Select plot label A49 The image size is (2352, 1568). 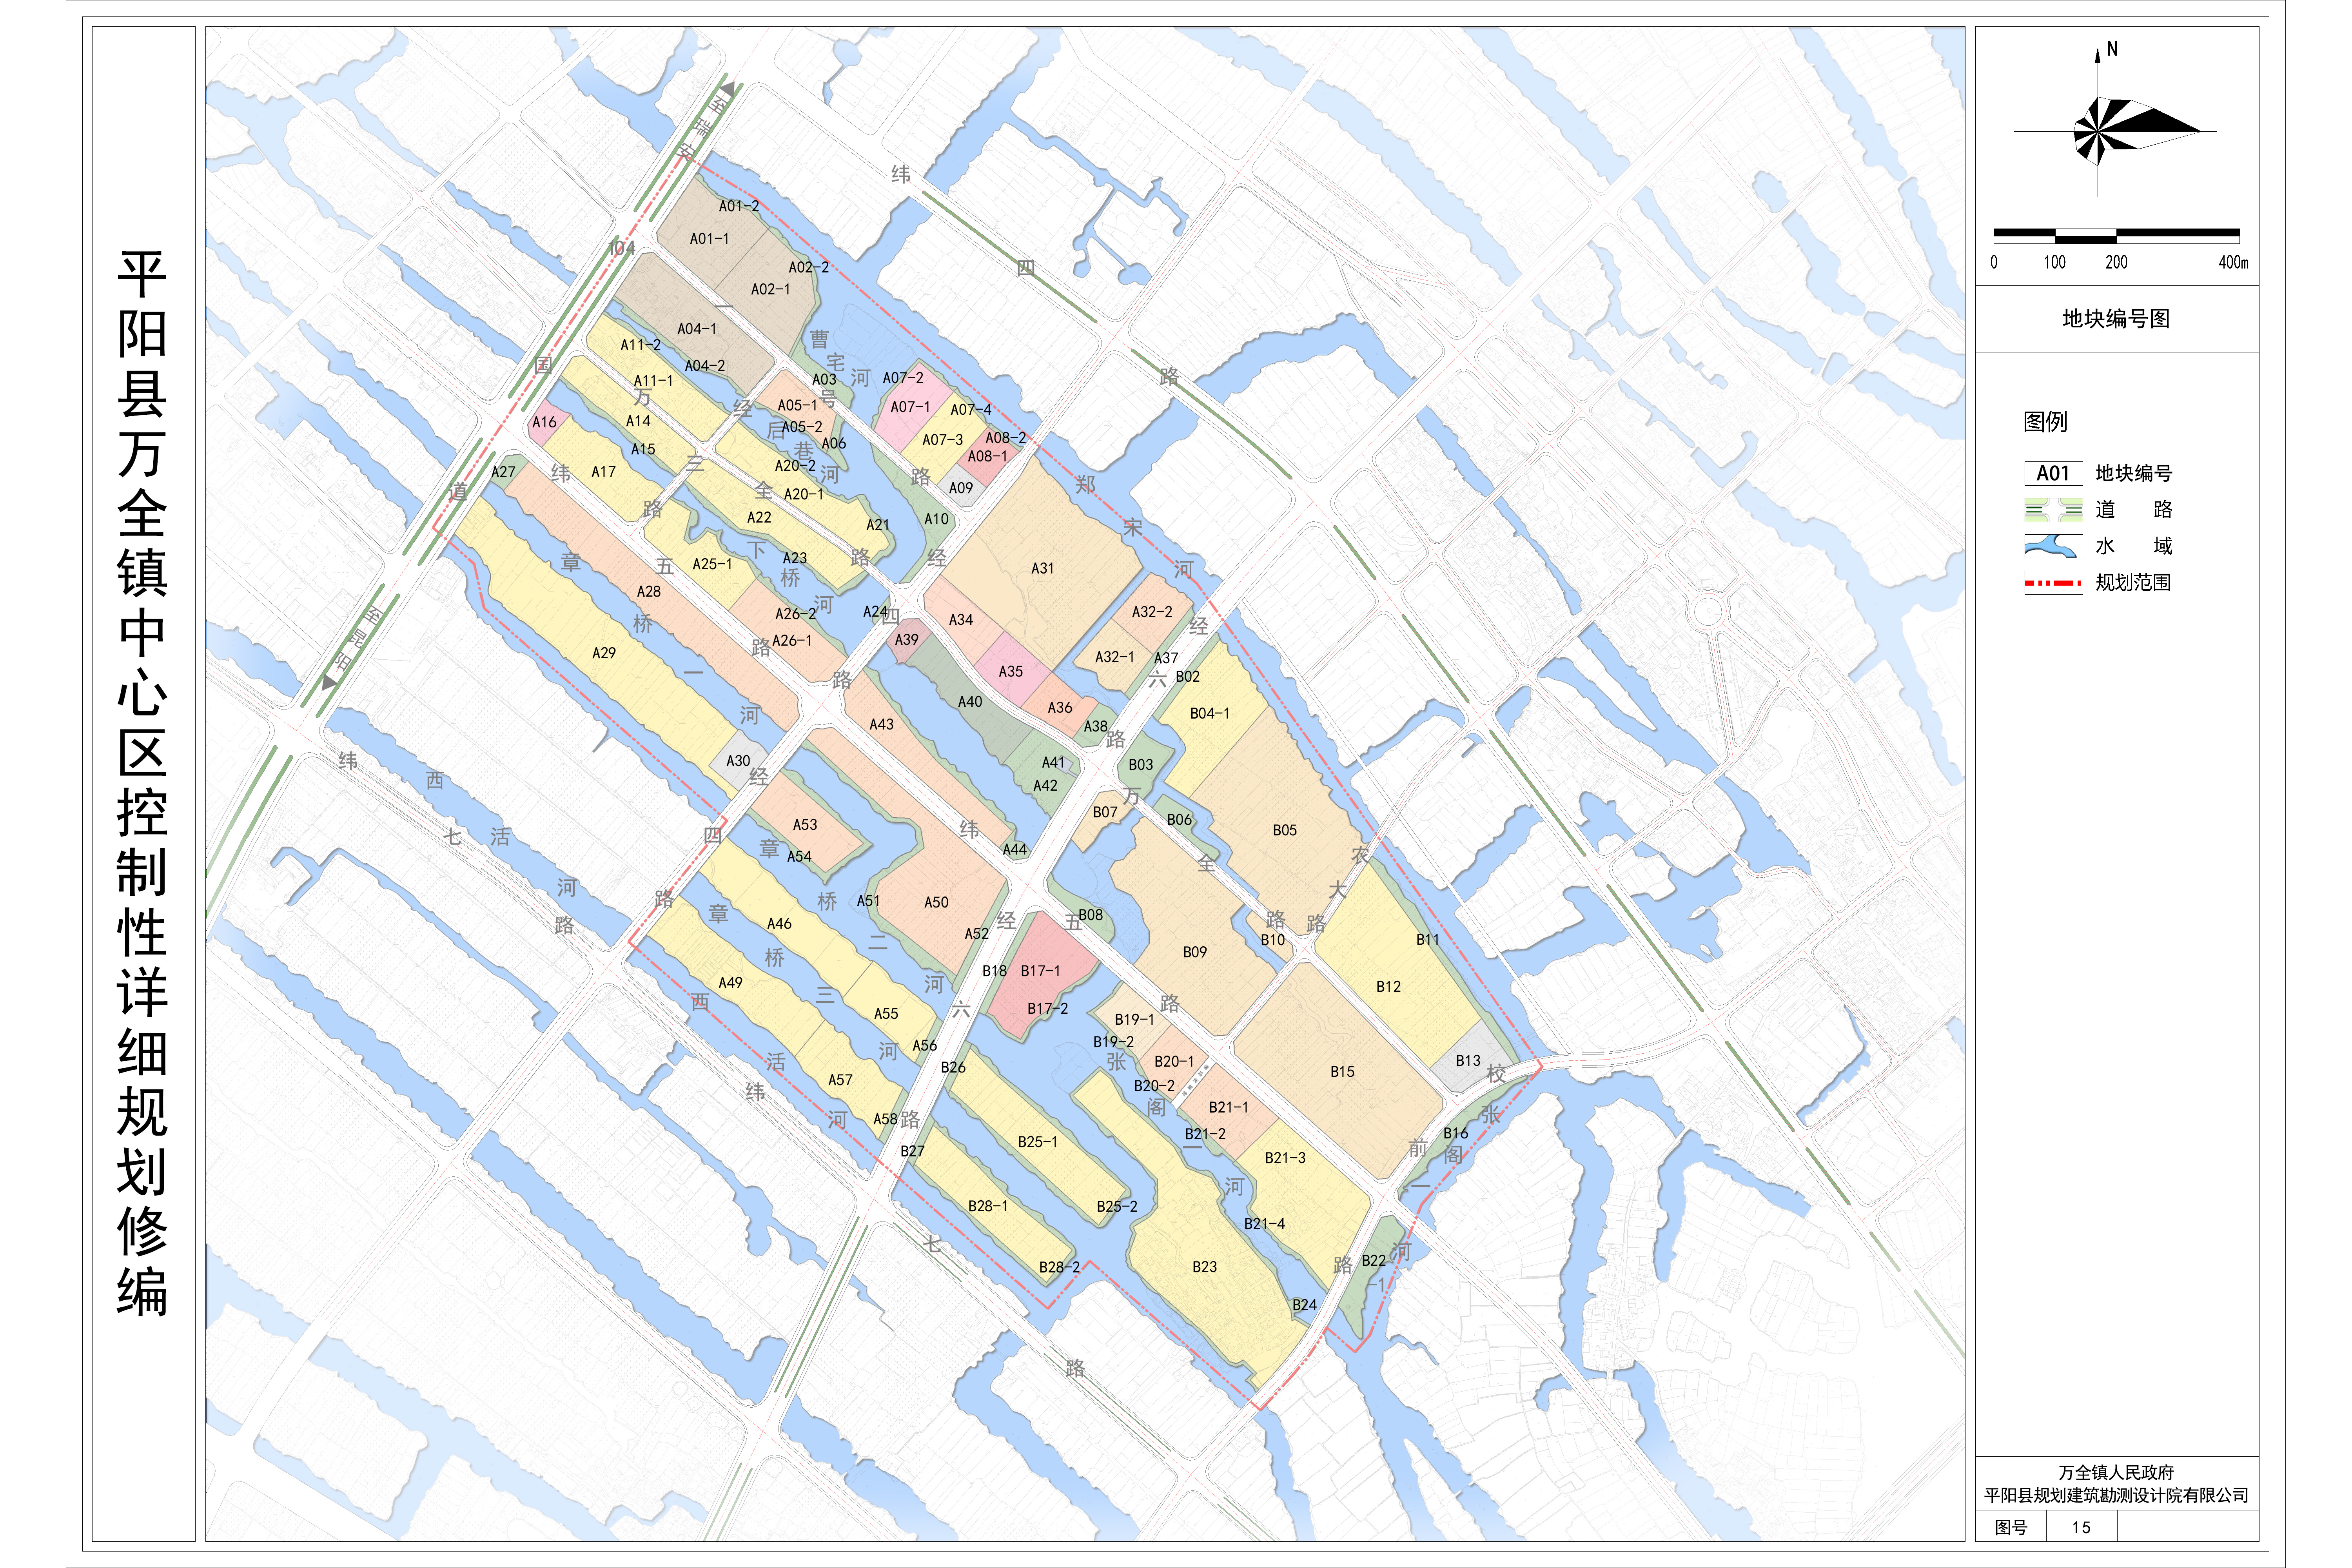click(x=730, y=983)
